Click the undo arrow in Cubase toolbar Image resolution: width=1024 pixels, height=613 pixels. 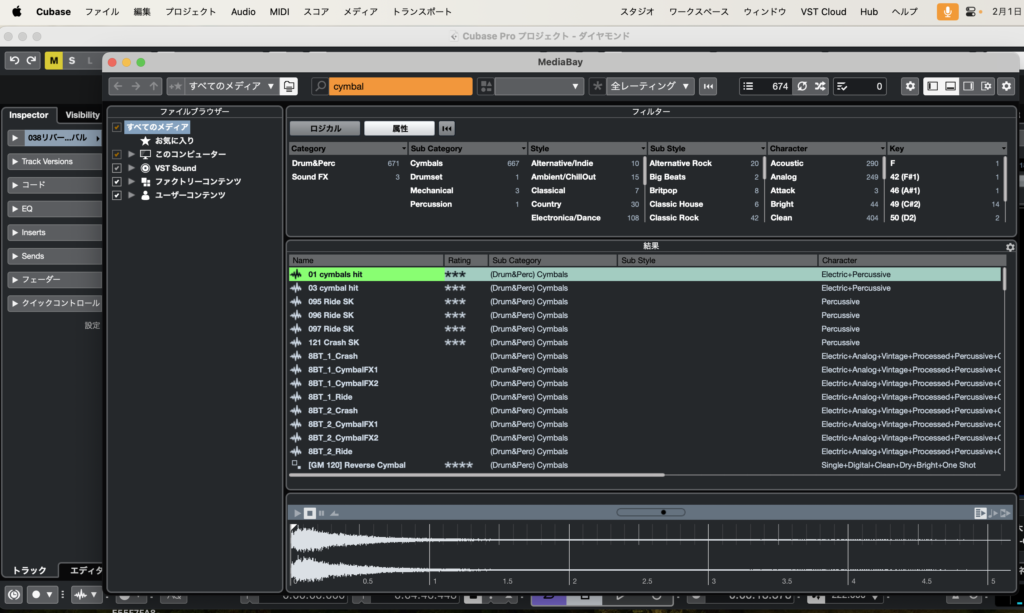pos(14,61)
